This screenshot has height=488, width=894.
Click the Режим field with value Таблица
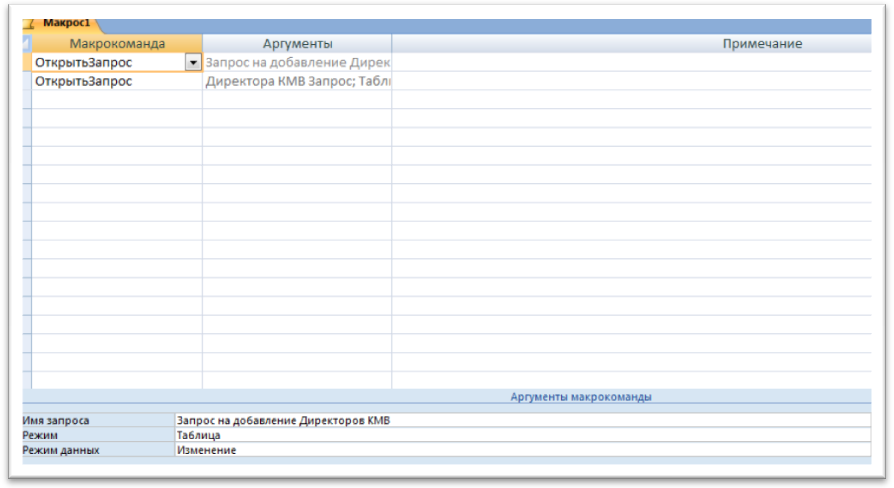(x=523, y=435)
